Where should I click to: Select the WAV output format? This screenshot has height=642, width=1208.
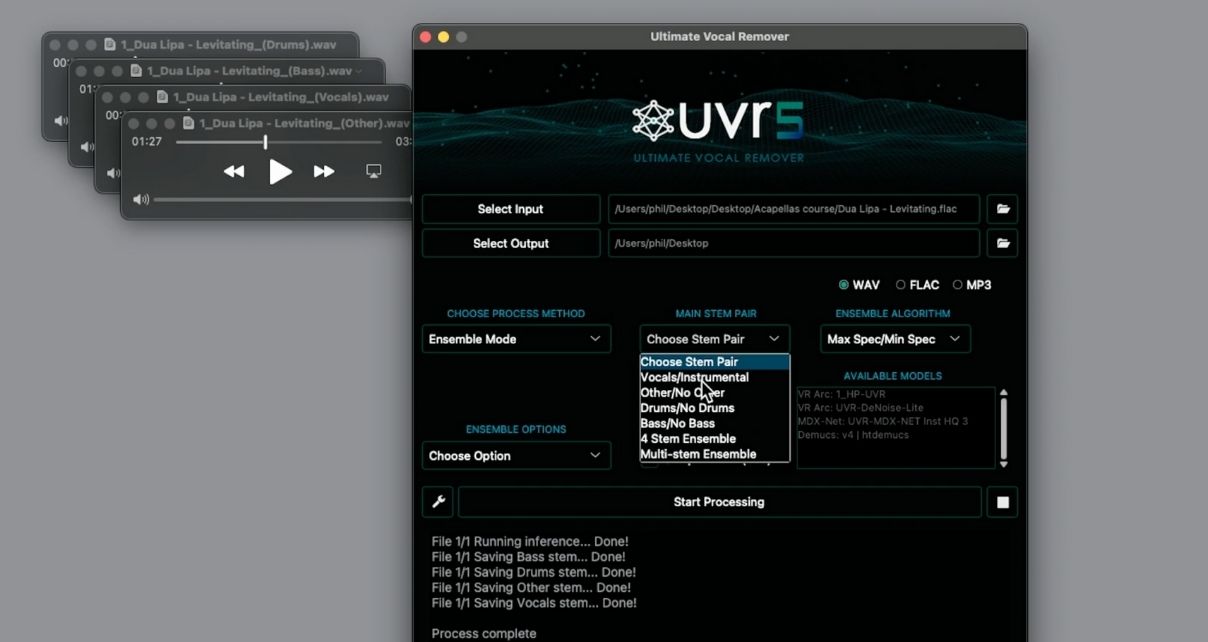(x=844, y=285)
